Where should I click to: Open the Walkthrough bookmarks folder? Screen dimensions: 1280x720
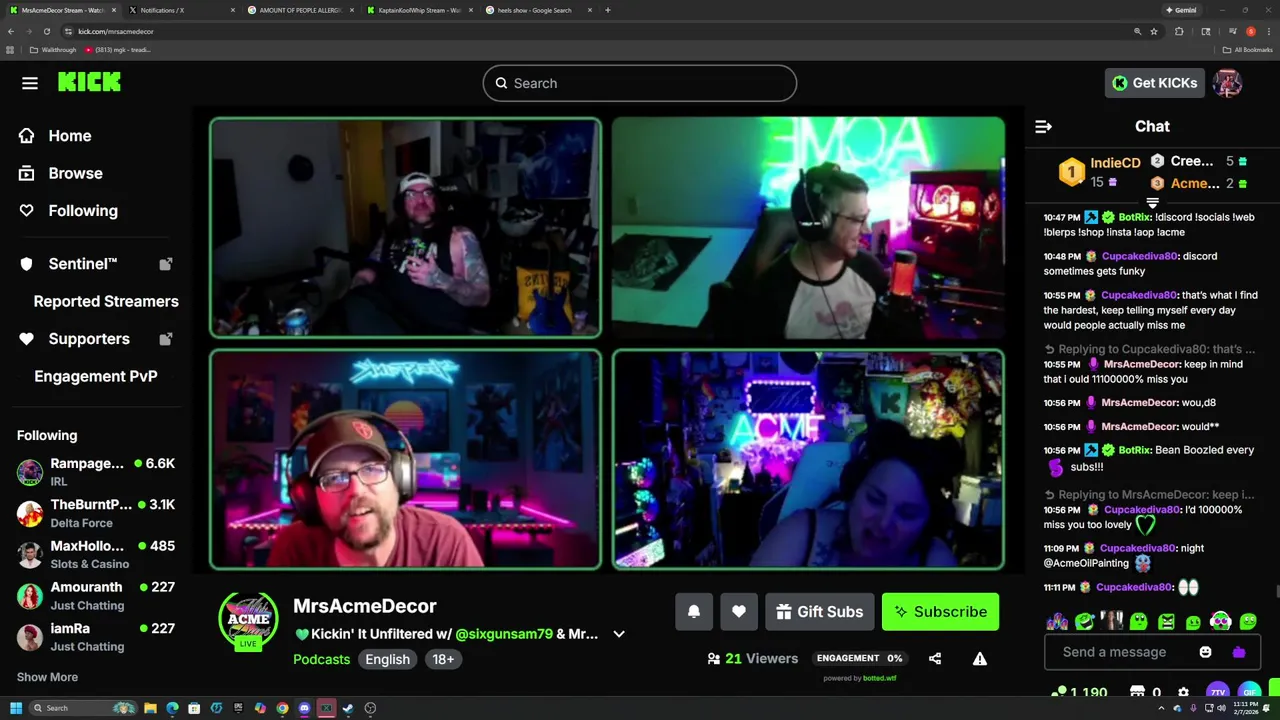[53, 50]
